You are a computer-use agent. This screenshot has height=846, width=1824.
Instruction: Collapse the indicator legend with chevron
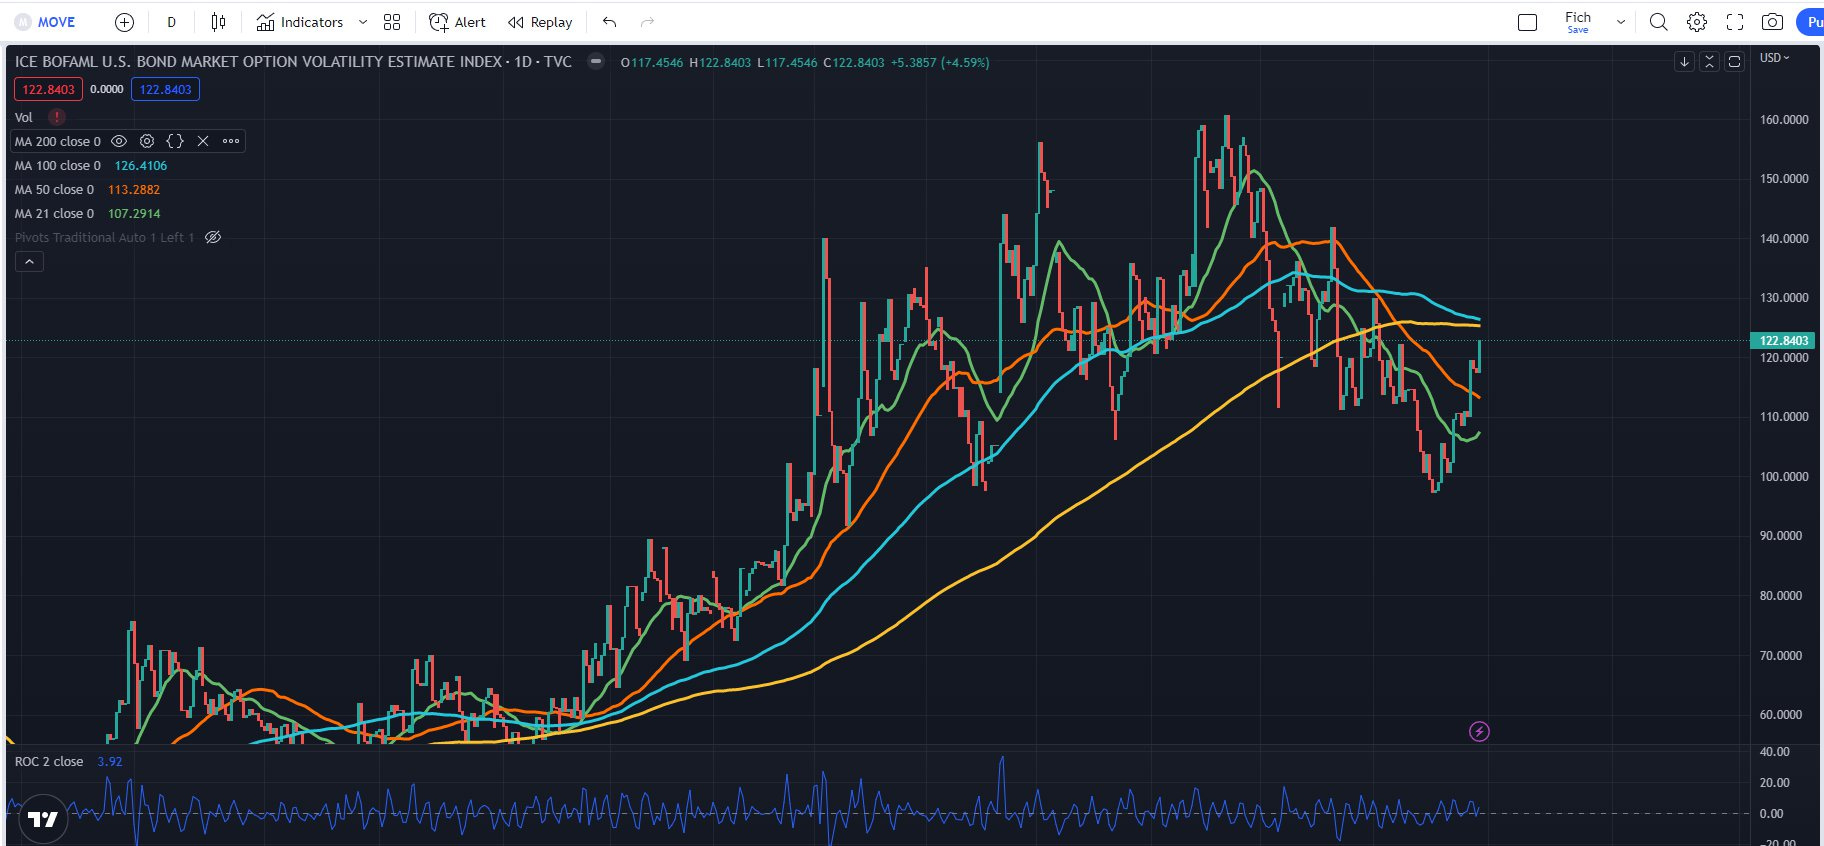click(x=29, y=262)
